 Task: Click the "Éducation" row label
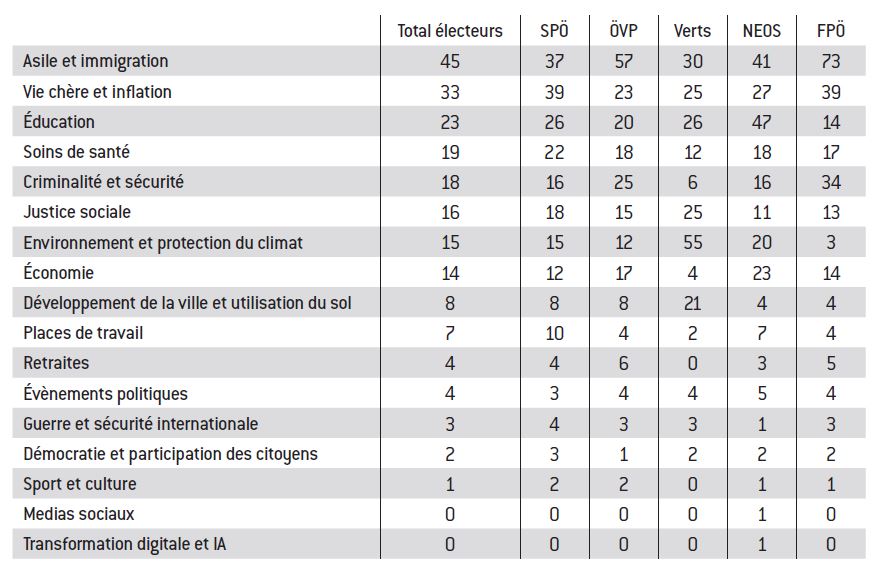click(59, 122)
